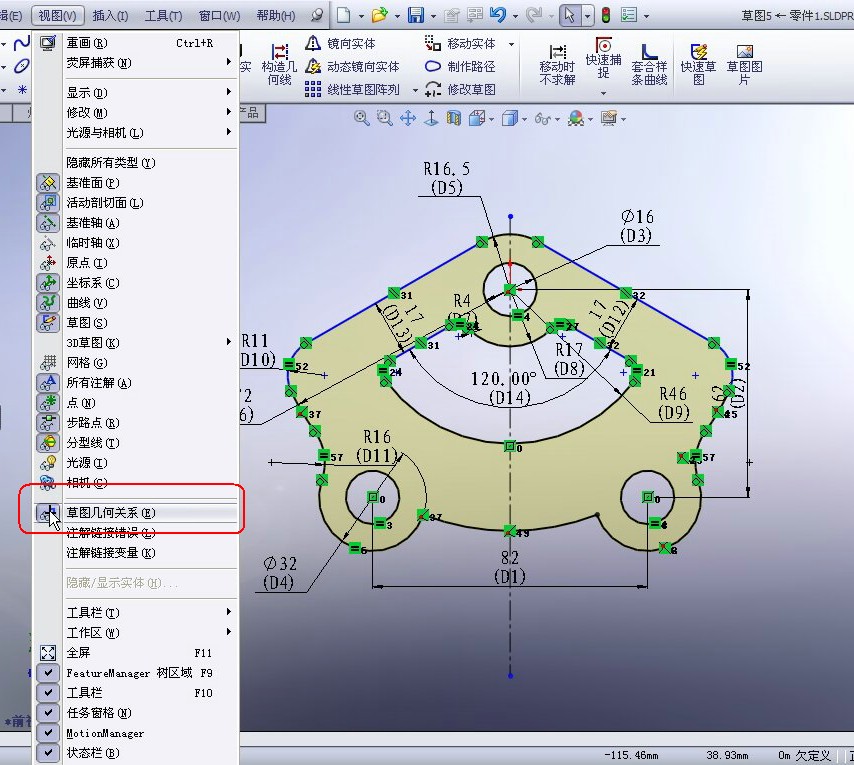Click the Pan view arrows icon
Screen dimensions: 854x765
[408, 118]
